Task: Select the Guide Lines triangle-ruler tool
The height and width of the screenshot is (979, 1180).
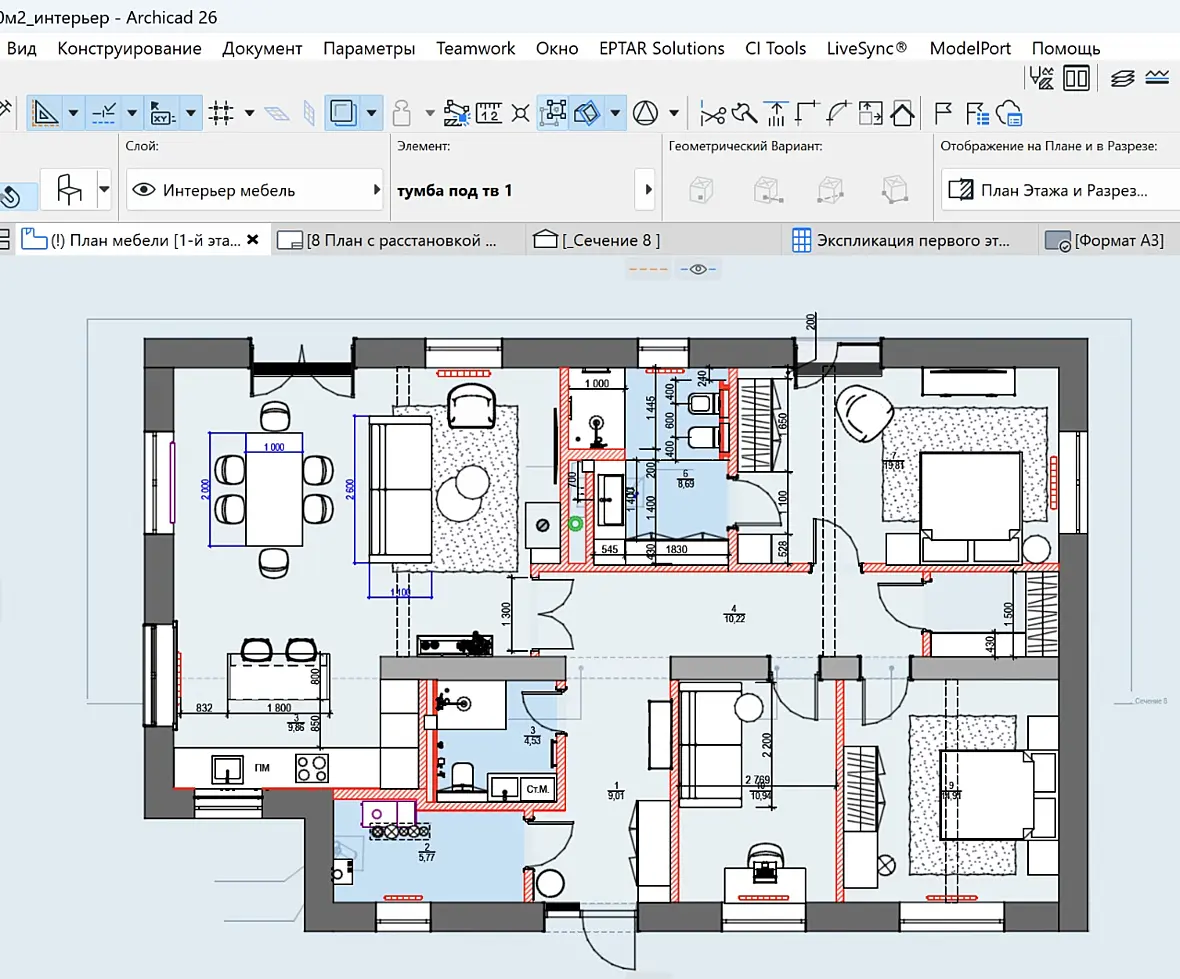Action: point(45,114)
